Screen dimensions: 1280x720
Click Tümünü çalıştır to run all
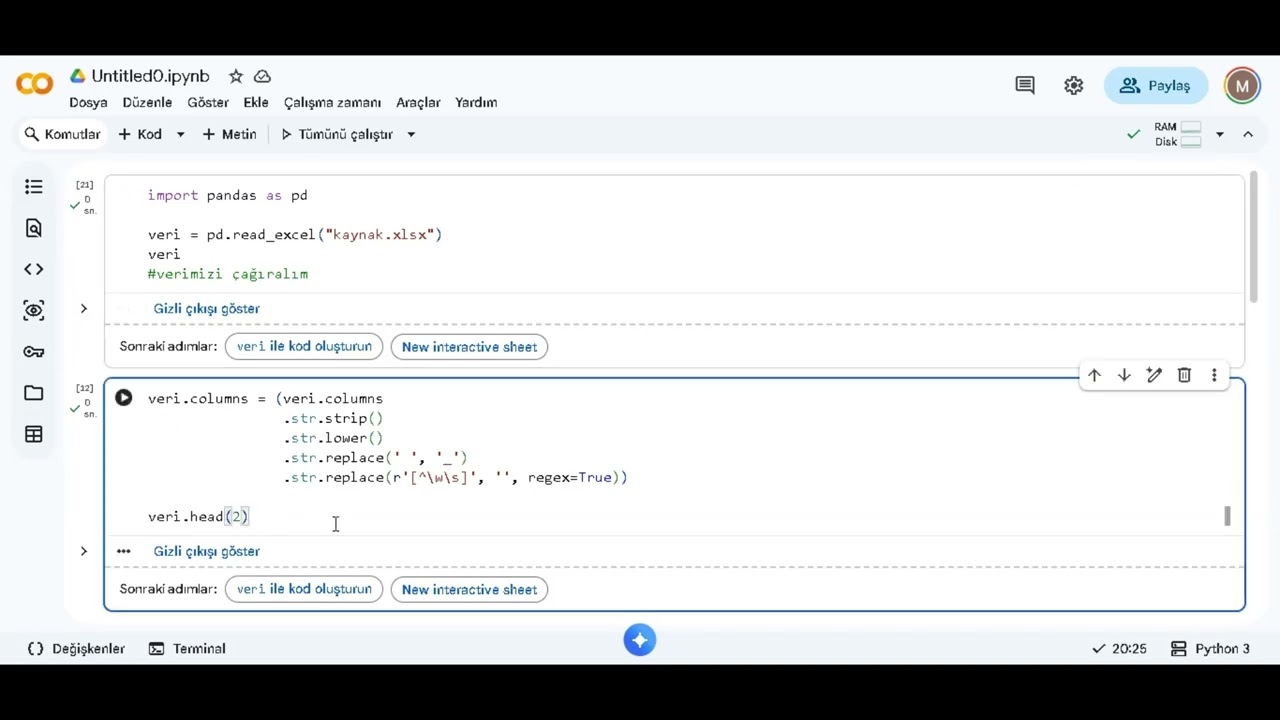pyautogui.click(x=336, y=134)
